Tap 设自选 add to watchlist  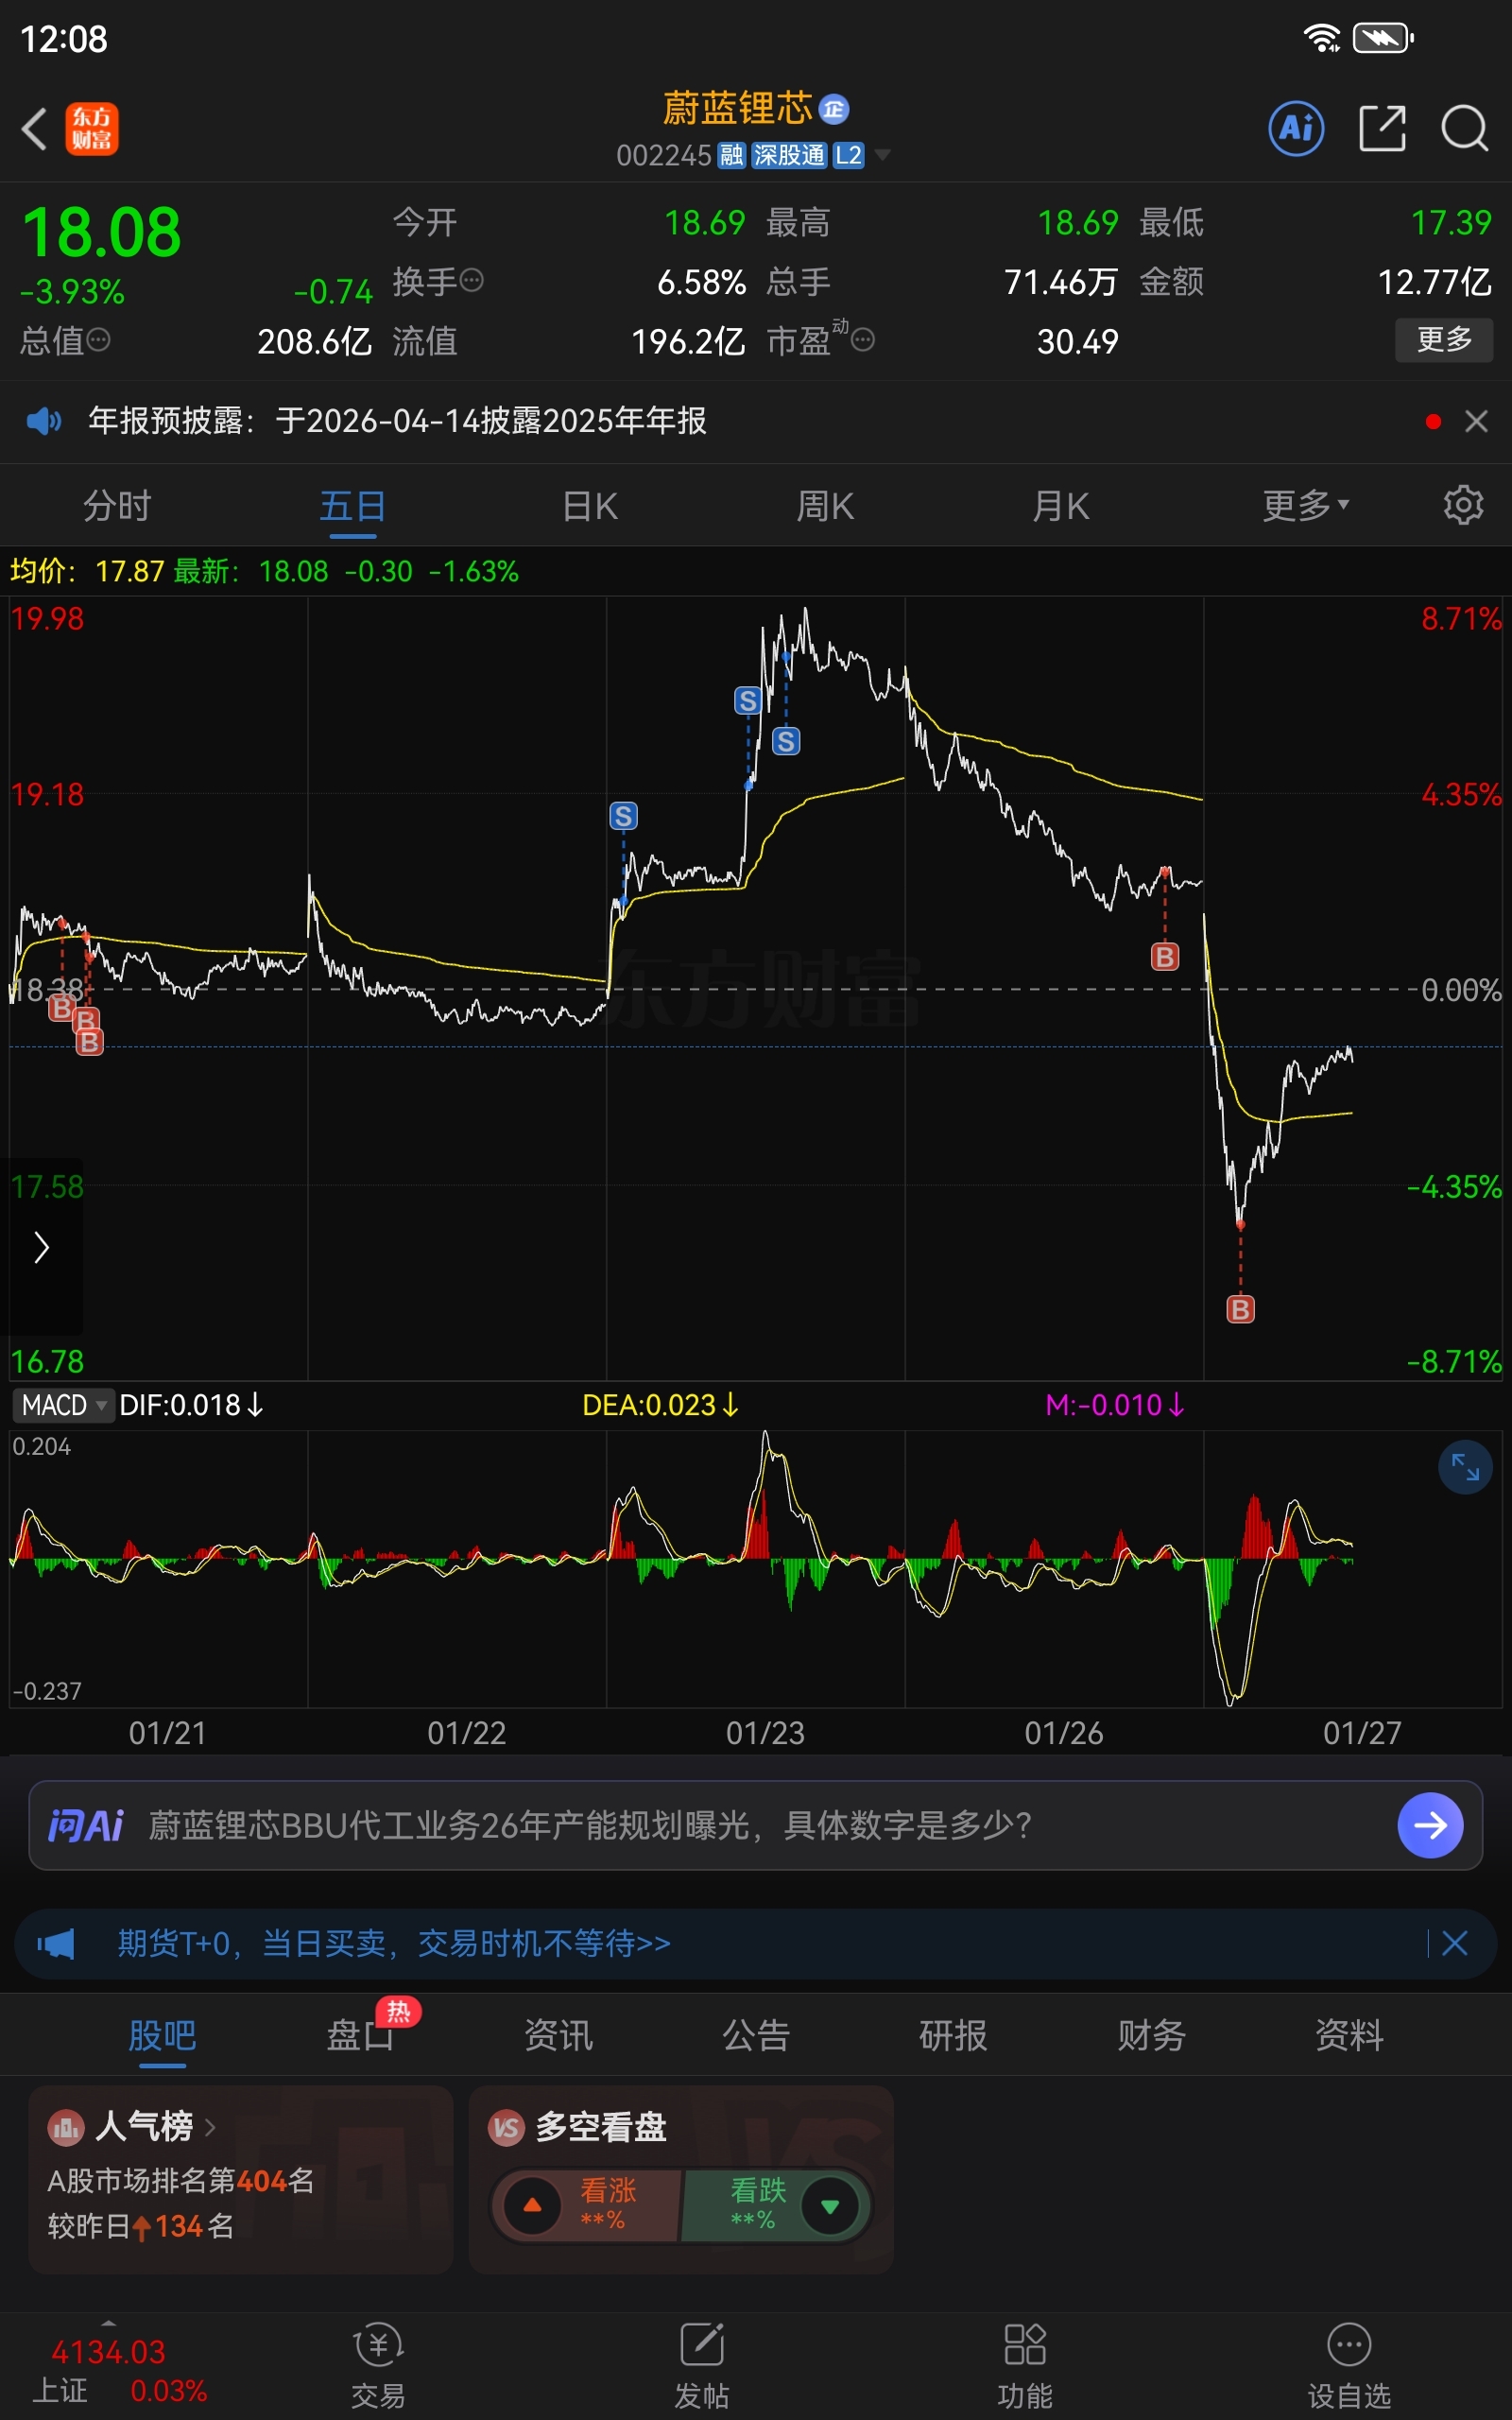coord(1349,2366)
